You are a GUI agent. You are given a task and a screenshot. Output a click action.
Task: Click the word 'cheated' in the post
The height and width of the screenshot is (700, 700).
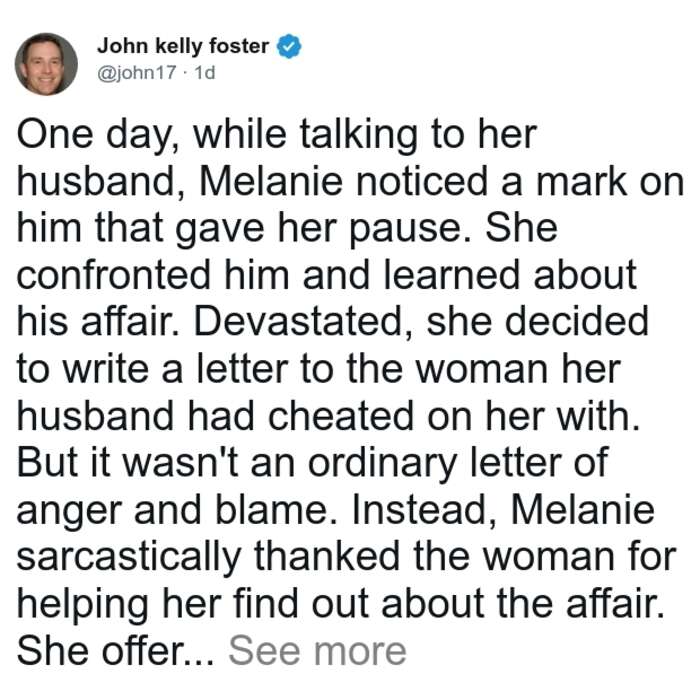pos(341,416)
